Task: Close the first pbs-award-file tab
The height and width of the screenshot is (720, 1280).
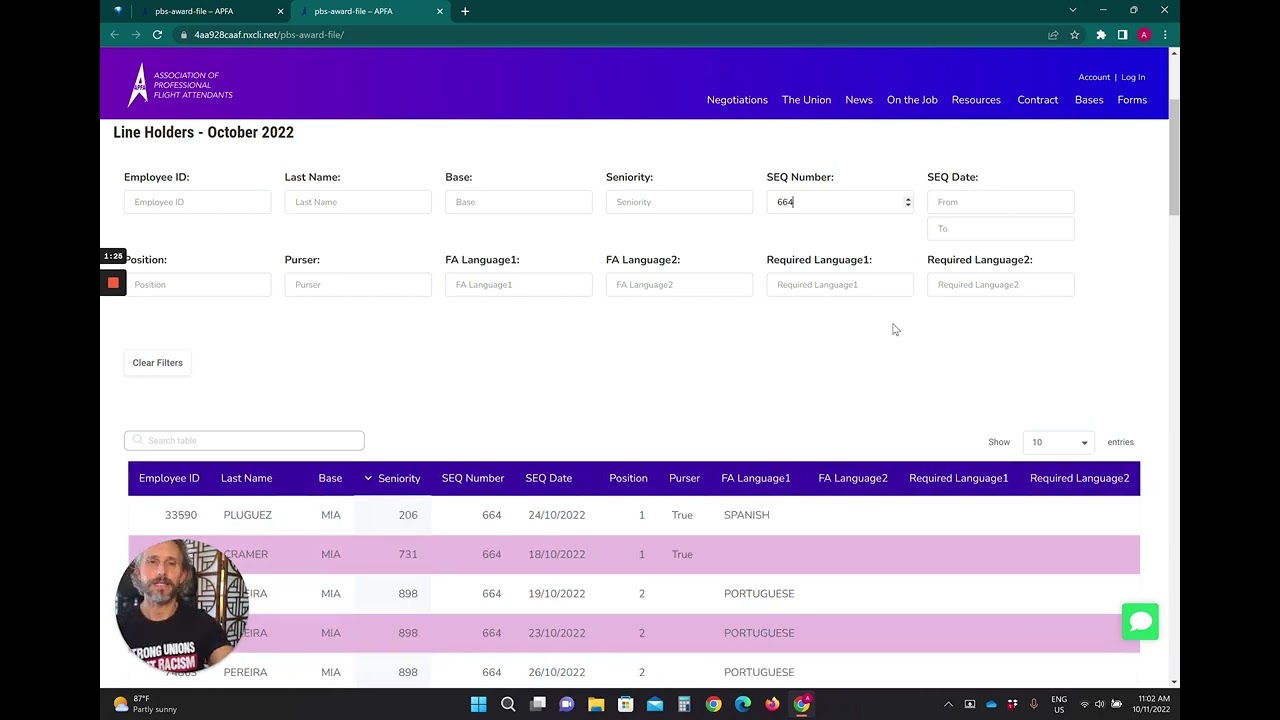Action: (x=280, y=11)
